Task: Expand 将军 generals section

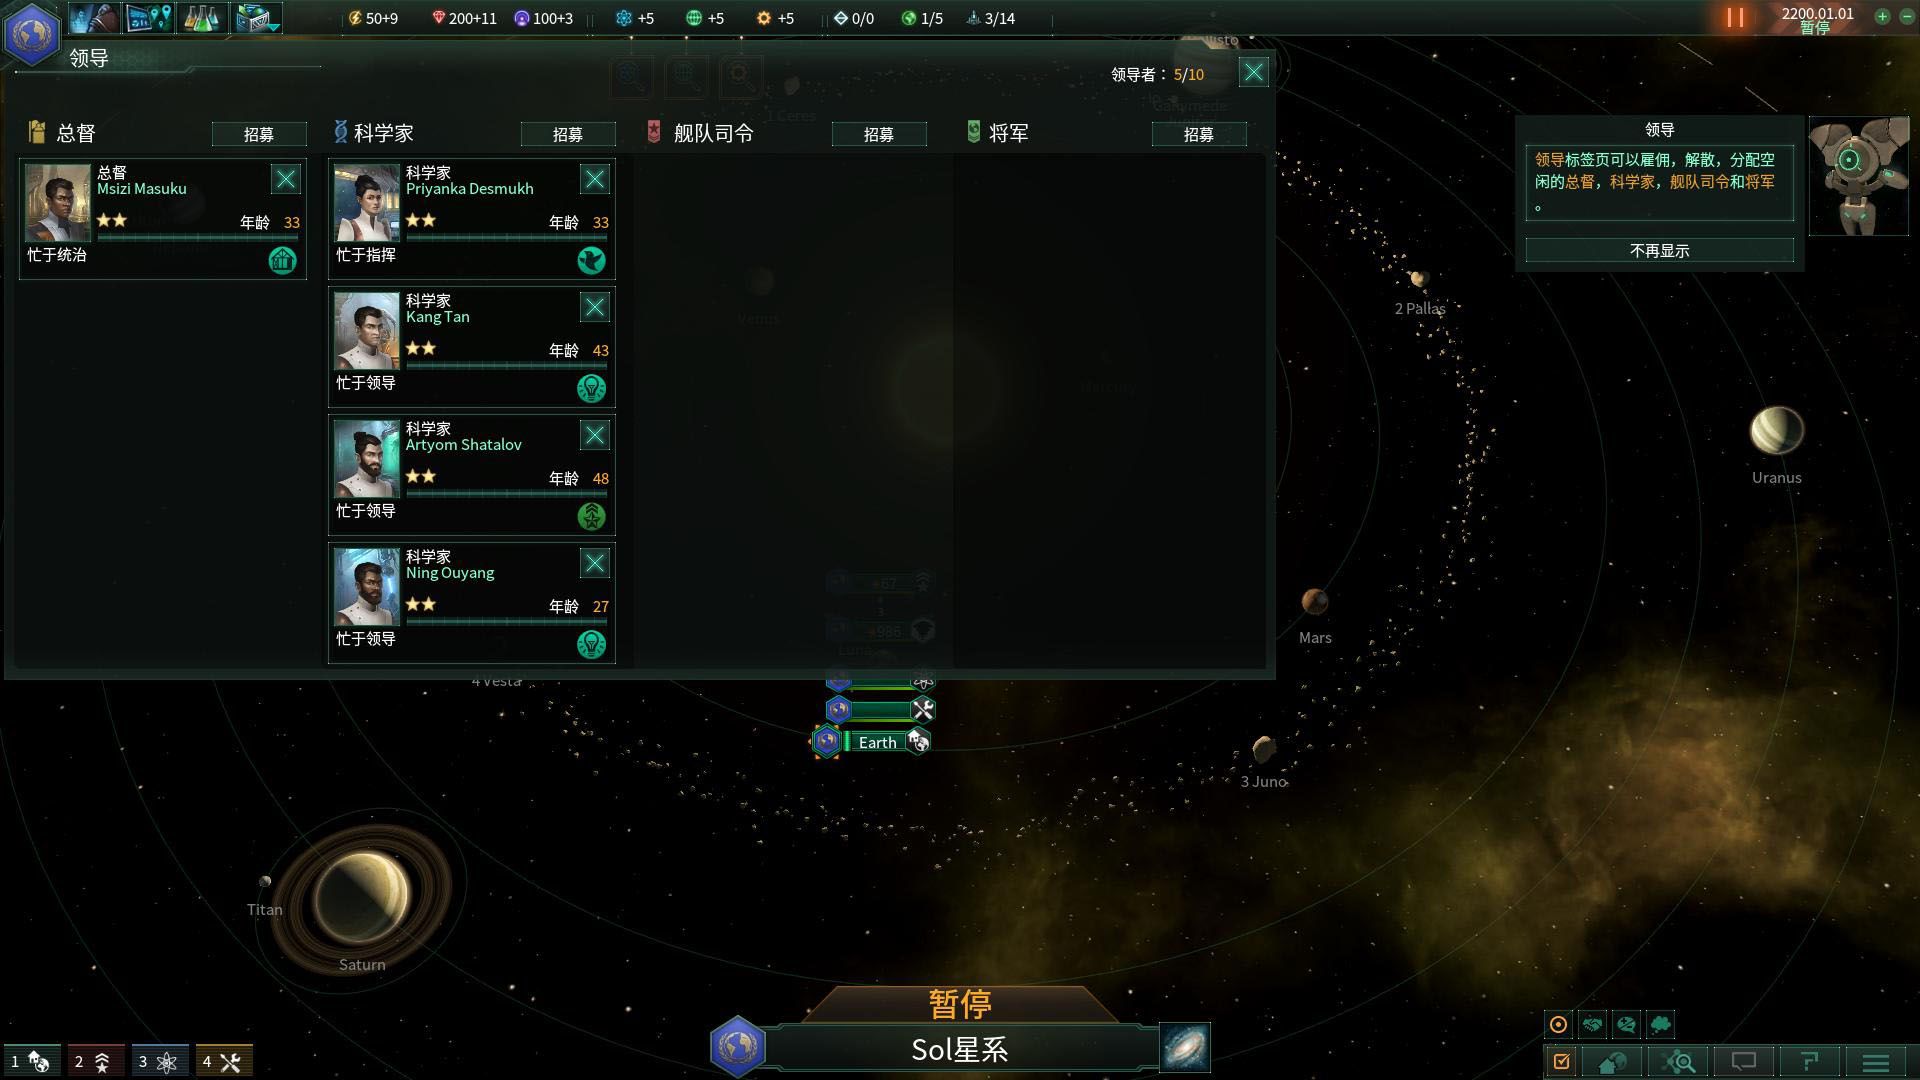Action: click(x=1009, y=132)
